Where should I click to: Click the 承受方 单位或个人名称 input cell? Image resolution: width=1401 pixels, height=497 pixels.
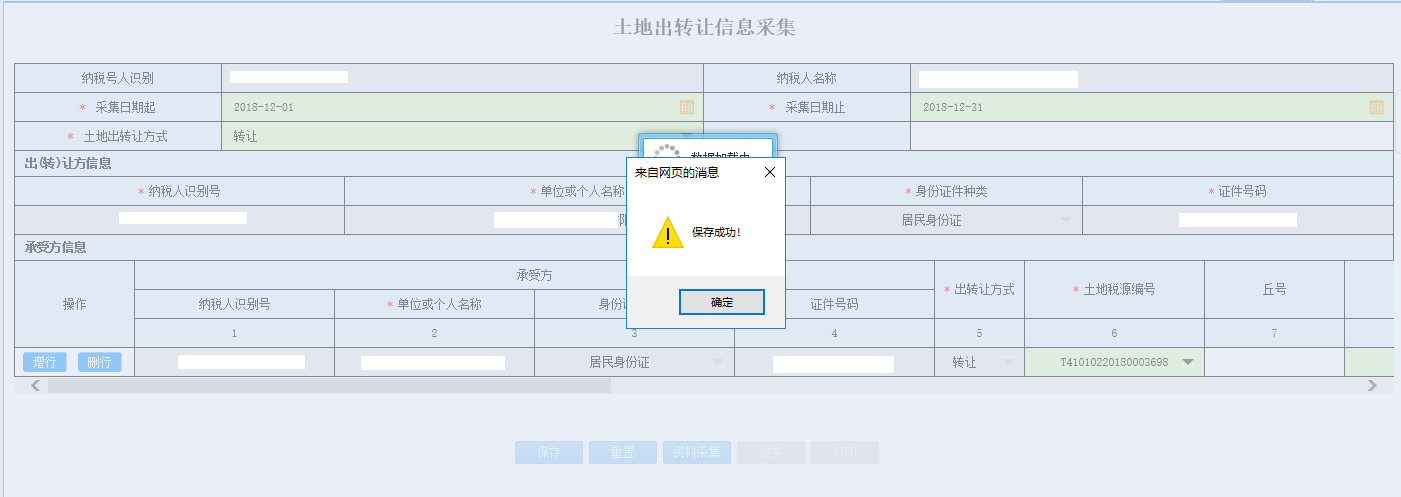(x=434, y=362)
